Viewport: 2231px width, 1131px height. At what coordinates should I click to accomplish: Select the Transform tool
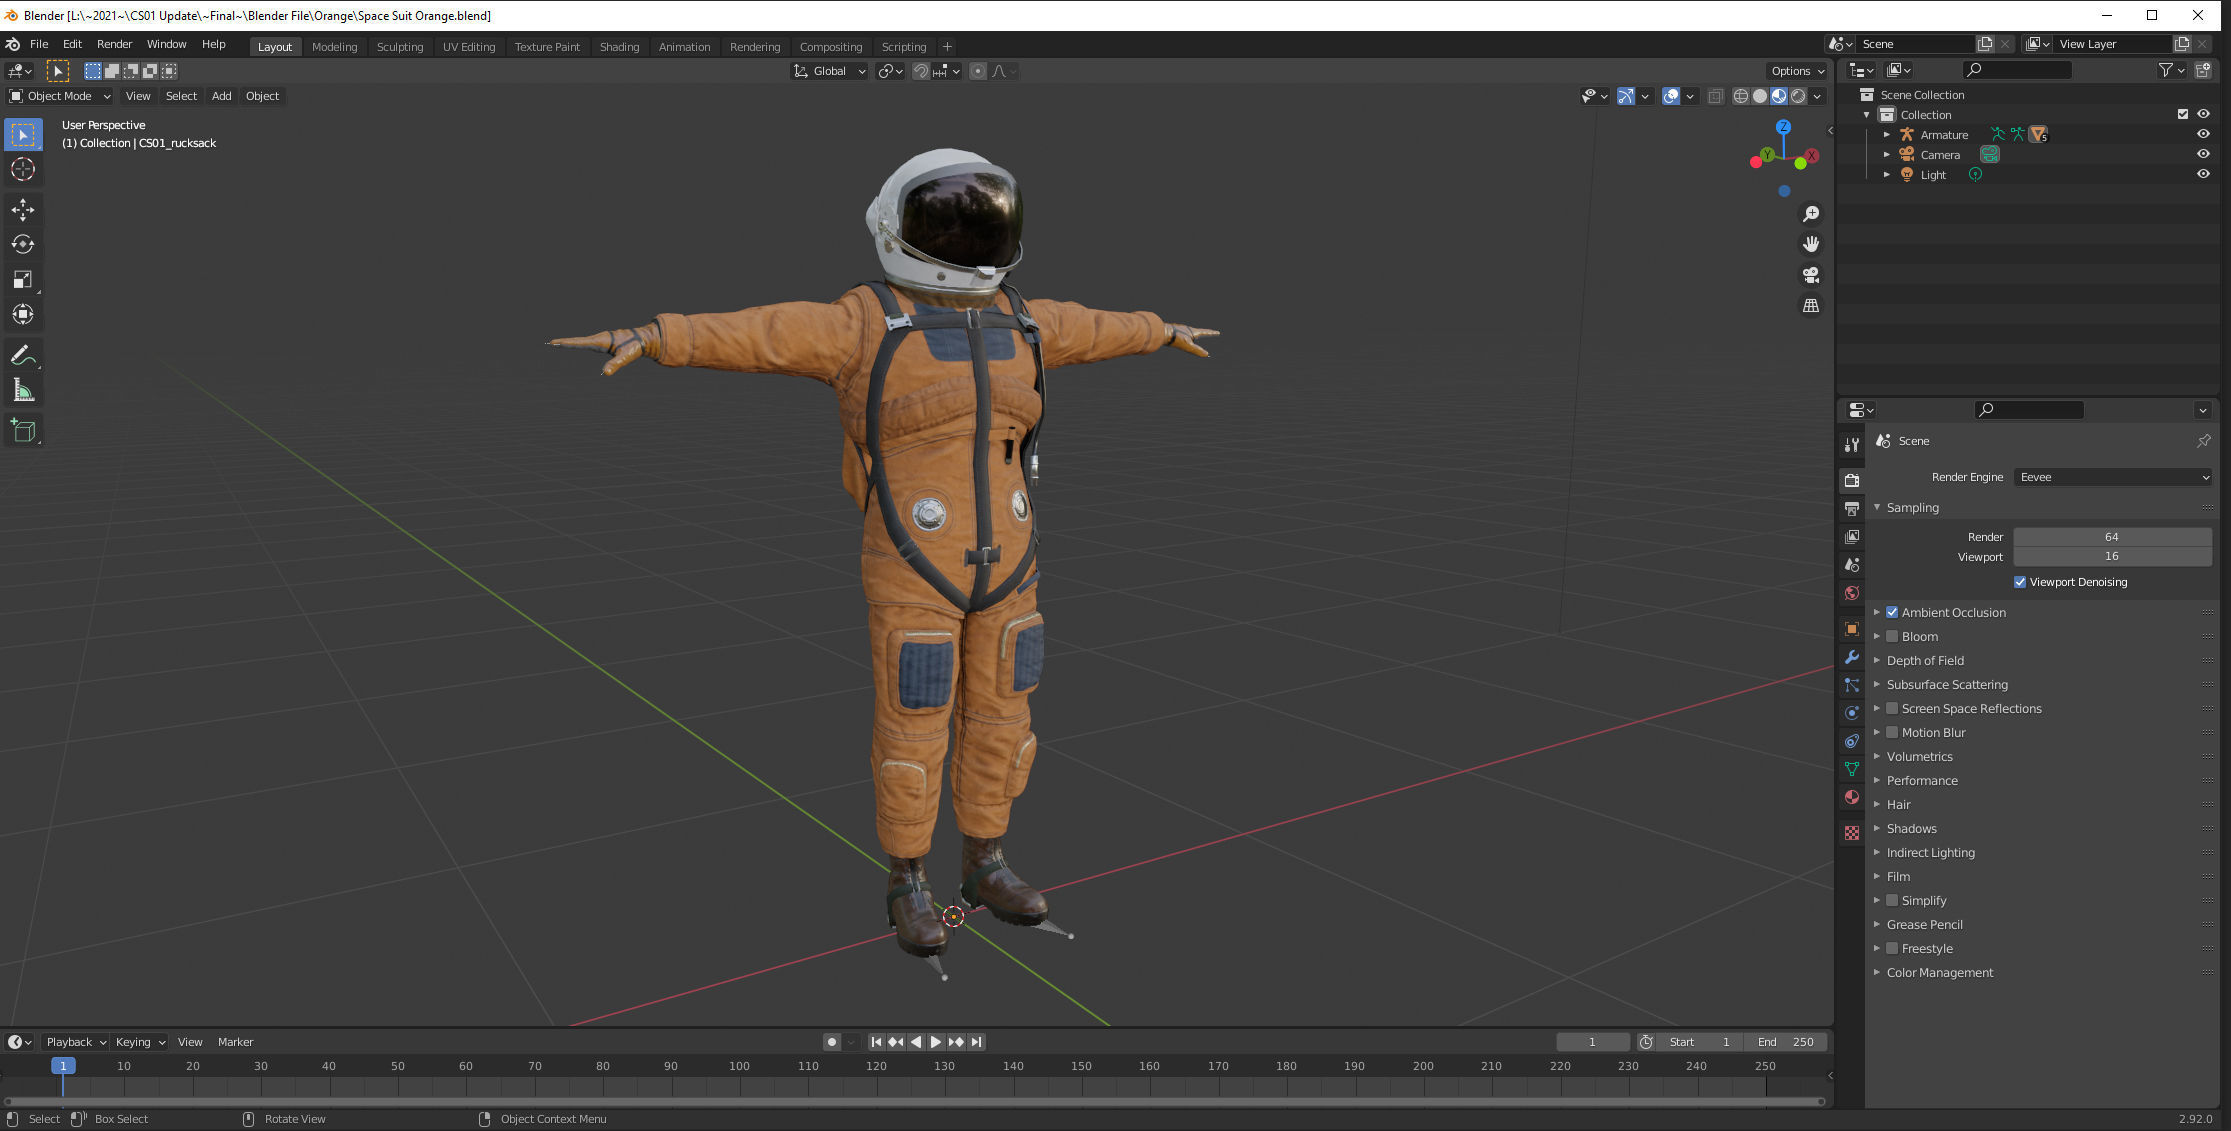tap(23, 314)
